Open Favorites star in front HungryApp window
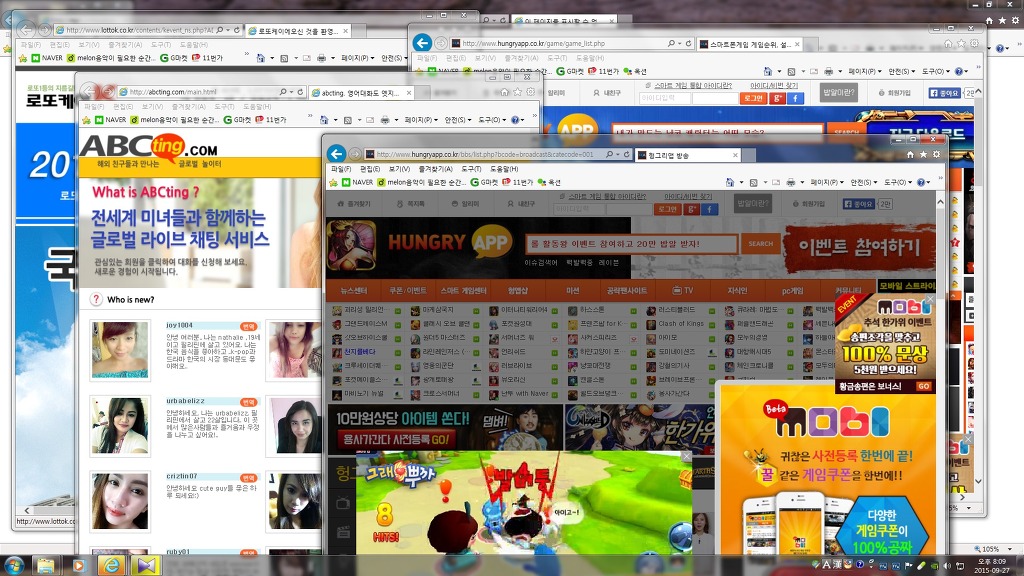The height and width of the screenshot is (576, 1024). click(923, 154)
